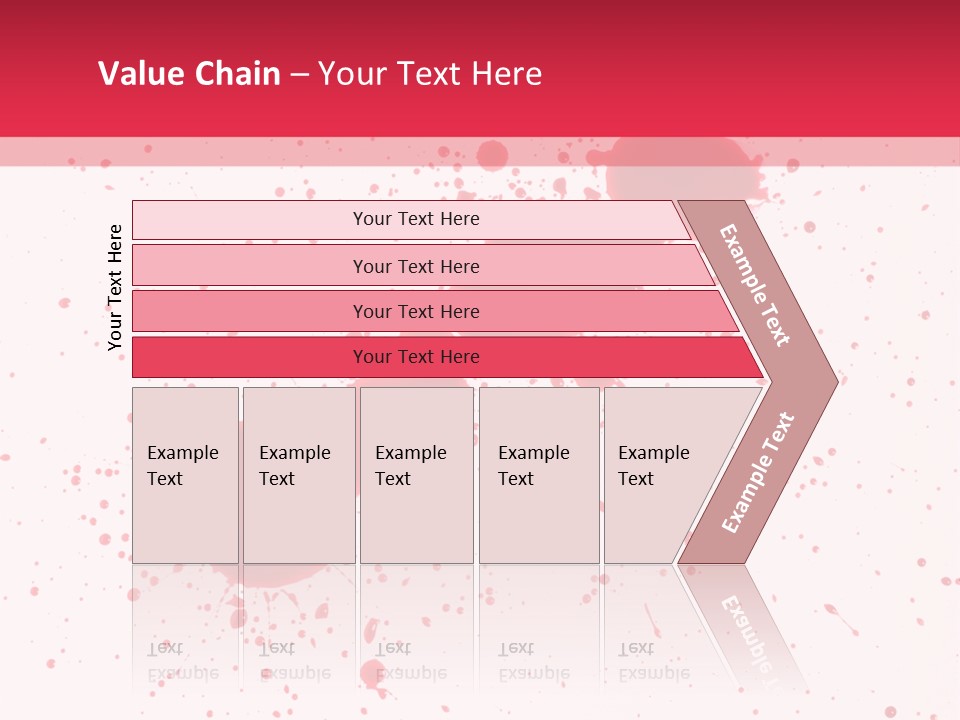Viewport: 960px width, 720px height.
Task: Click the mirrored reflection text under fifth box
Action: click(654, 661)
